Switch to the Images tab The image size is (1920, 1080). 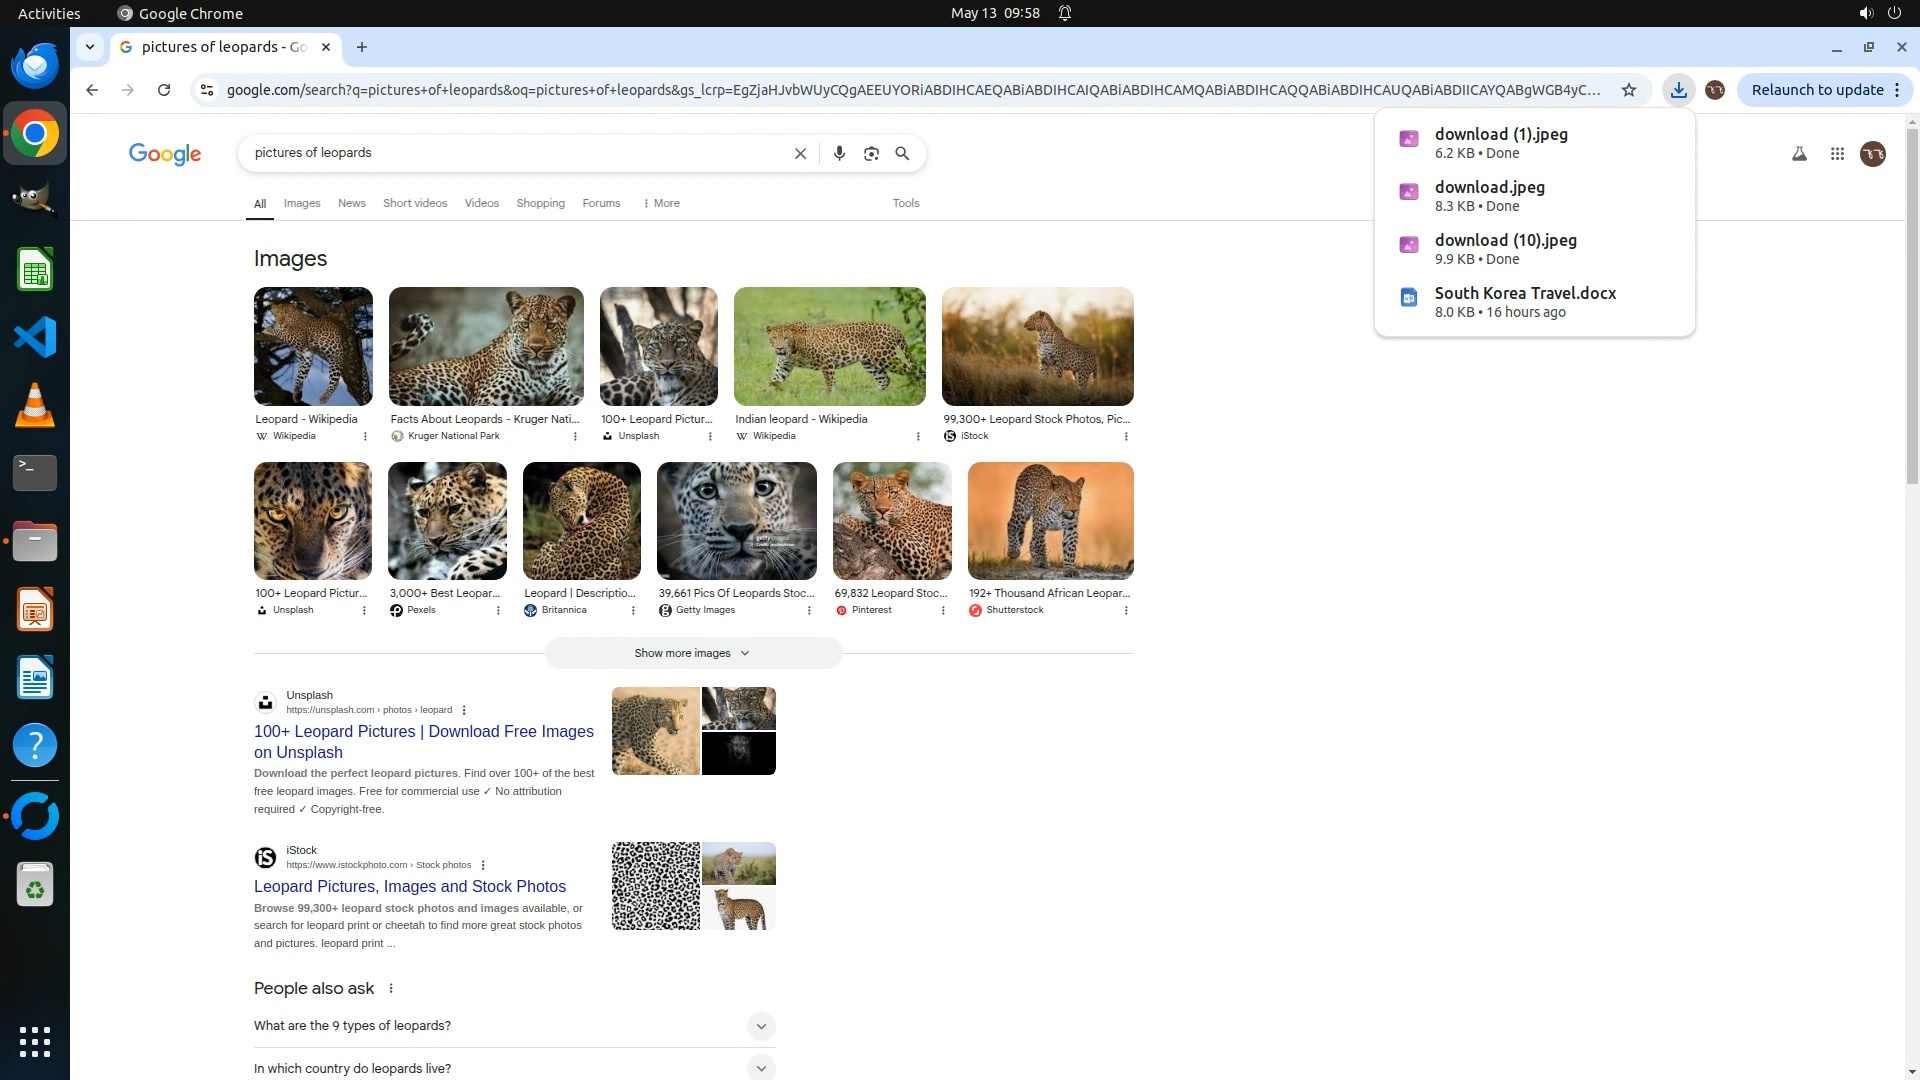tap(302, 203)
